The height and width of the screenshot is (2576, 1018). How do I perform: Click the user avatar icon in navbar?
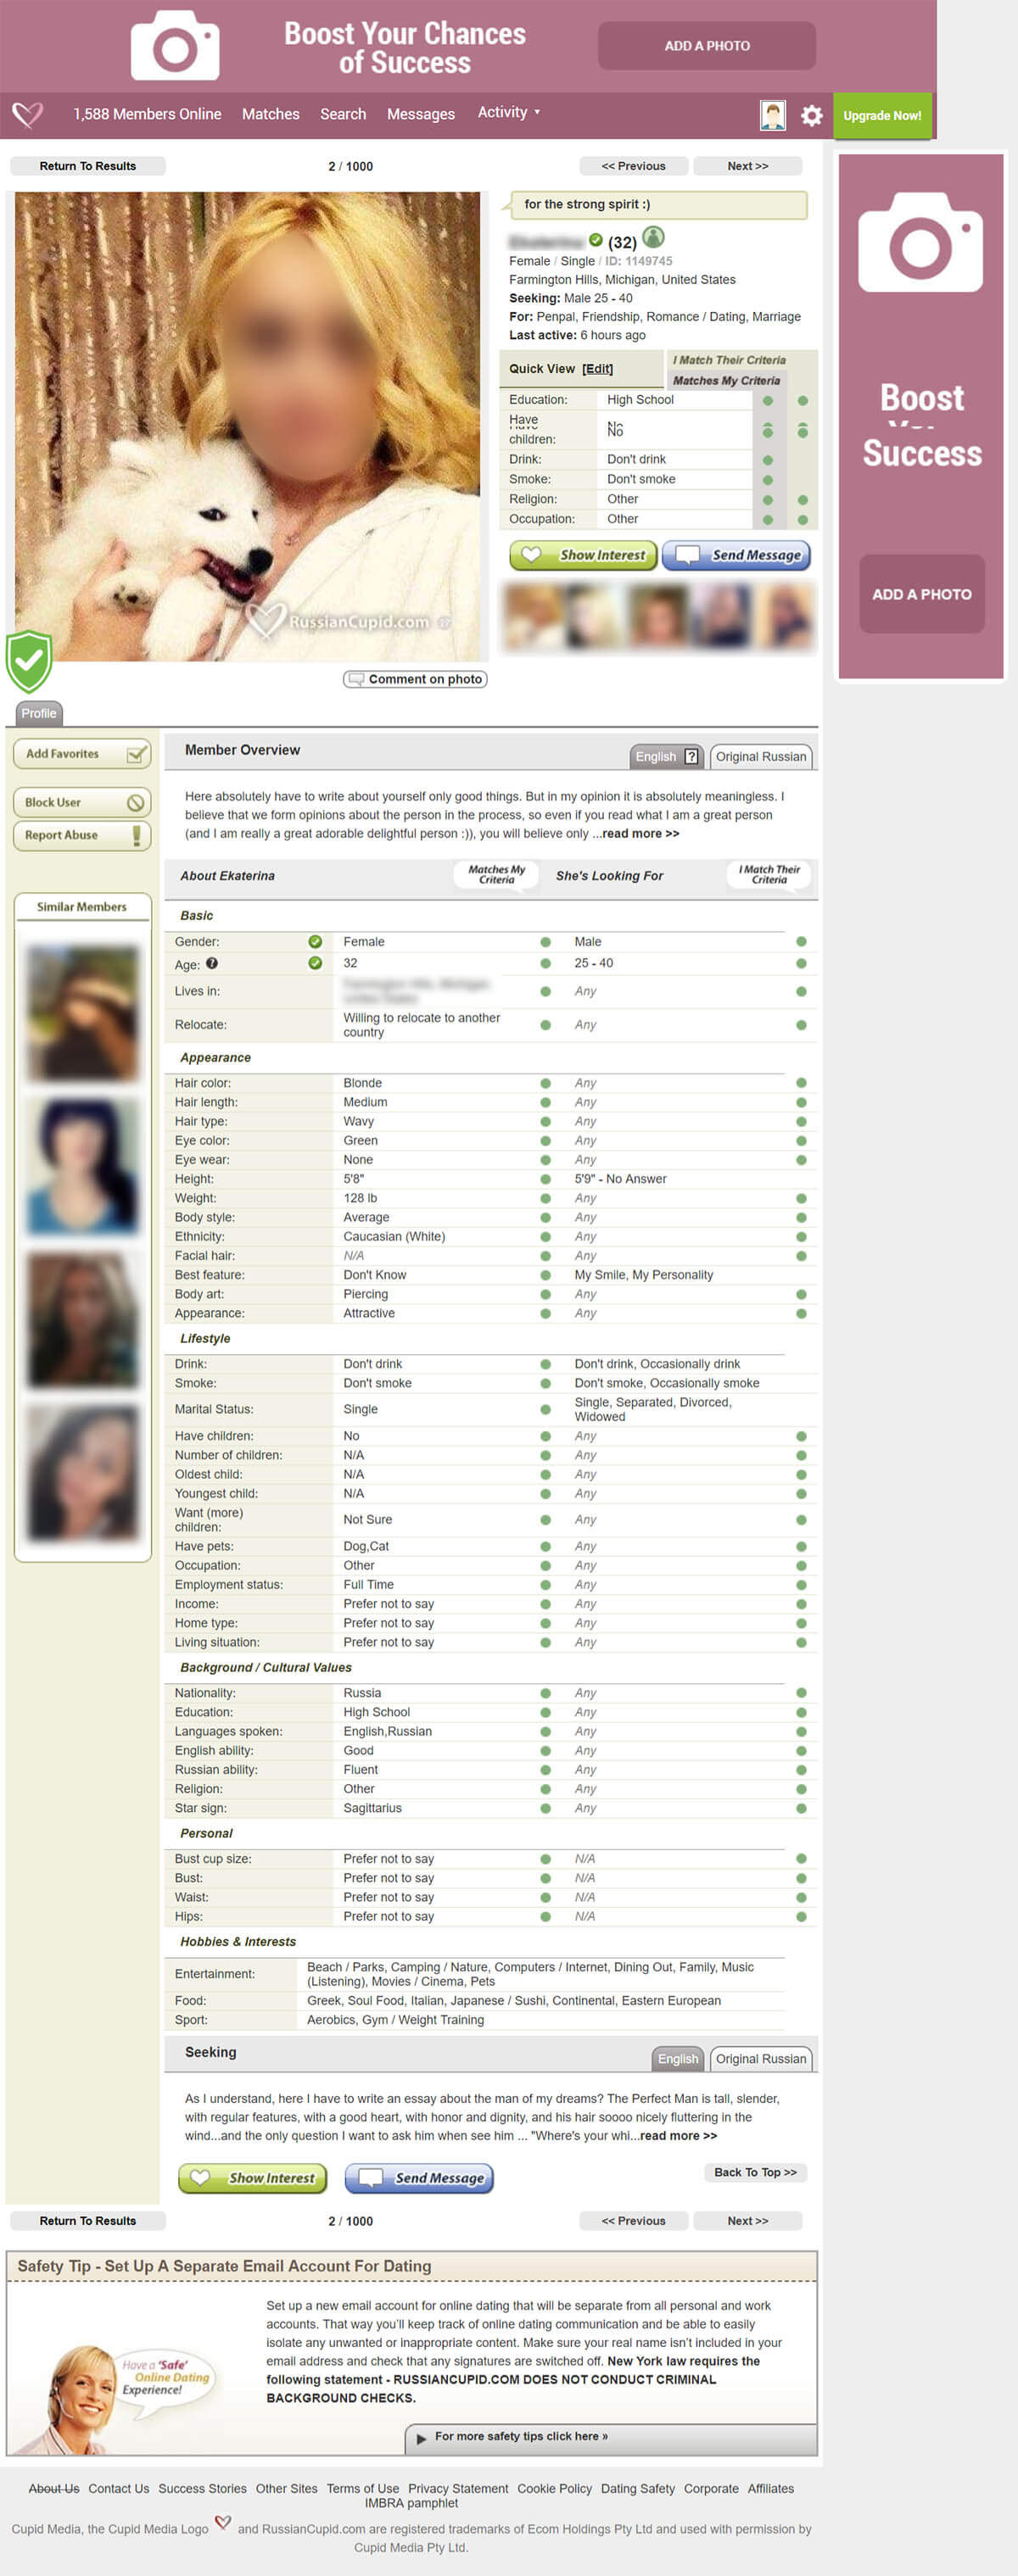pyautogui.click(x=772, y=116)
